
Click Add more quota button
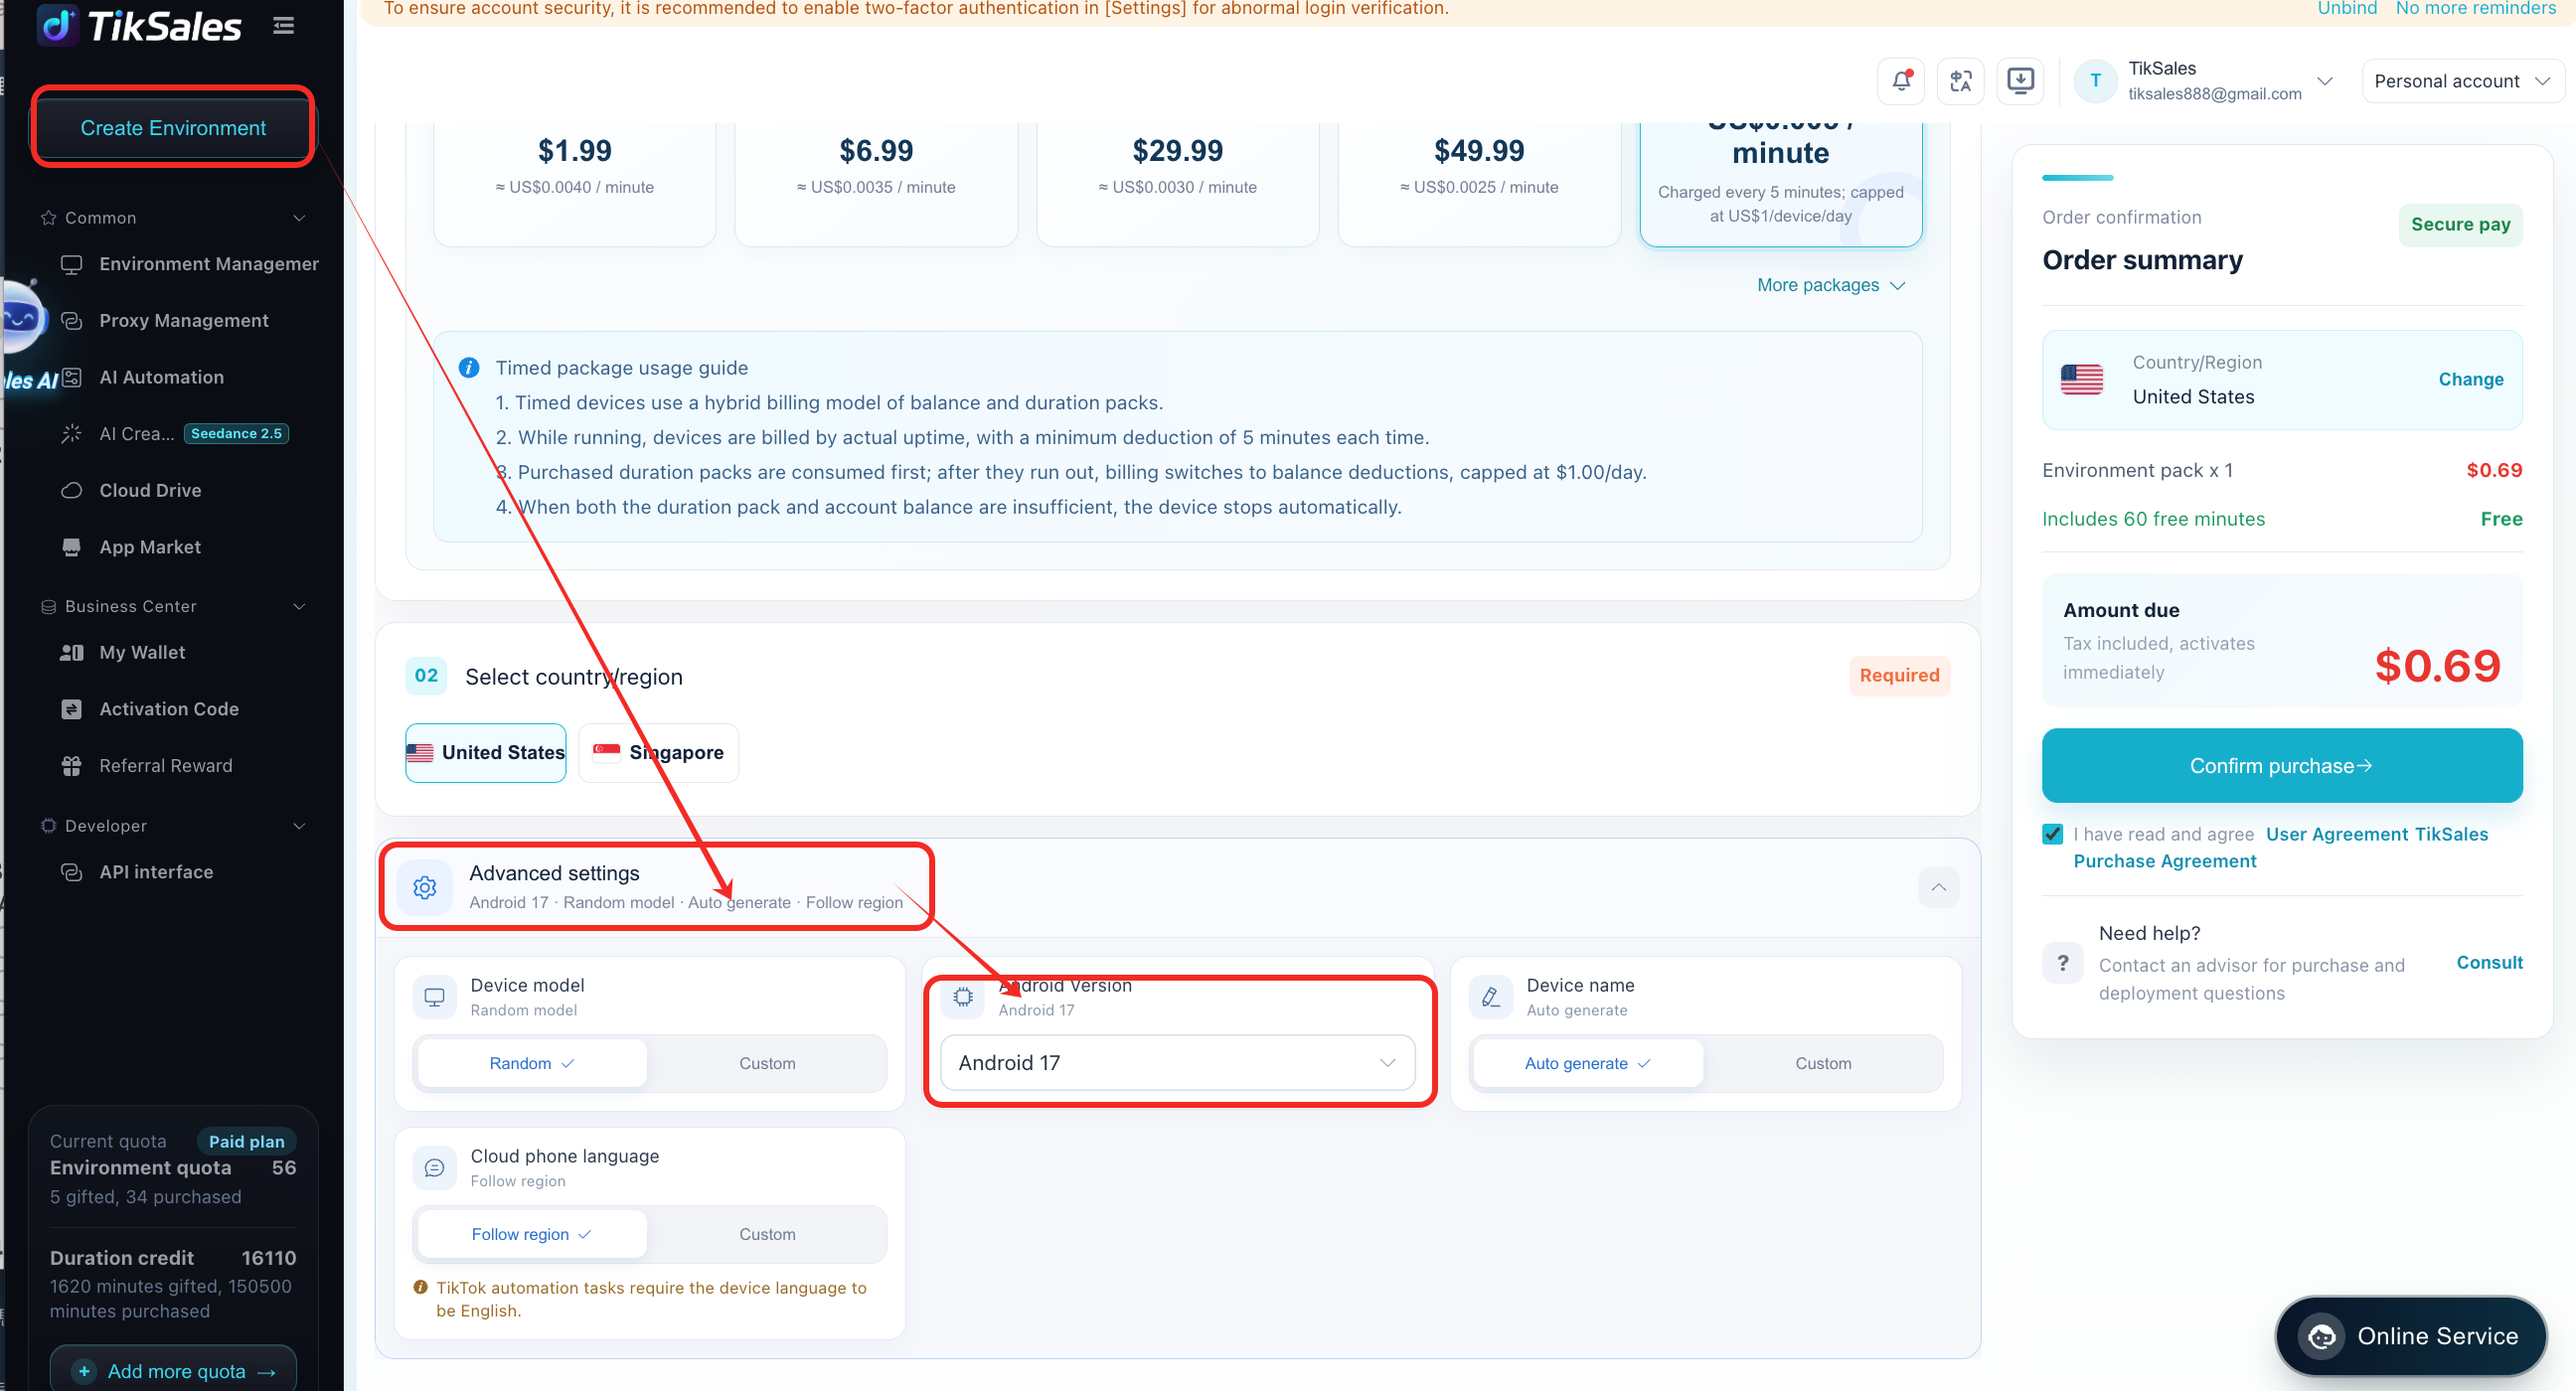(x=173, y=1370)
